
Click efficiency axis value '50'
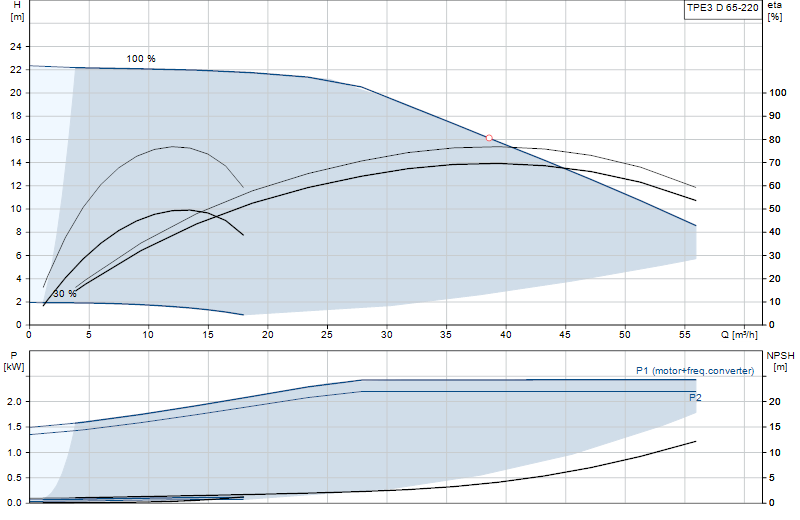click(775, 209)
